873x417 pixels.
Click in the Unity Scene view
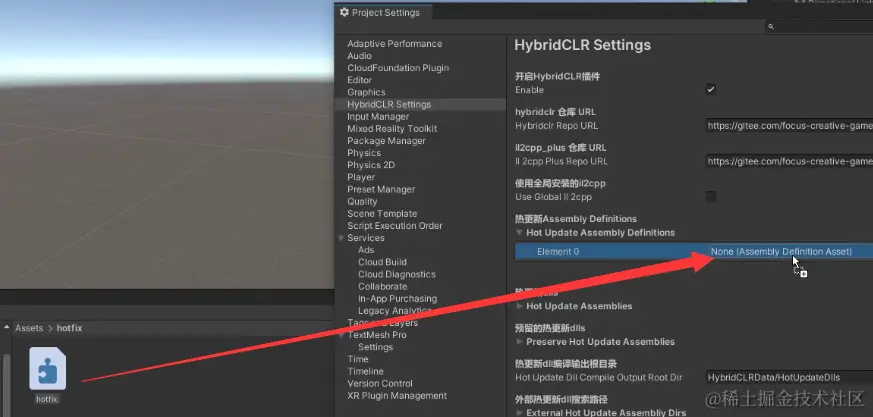click(167, 145)
